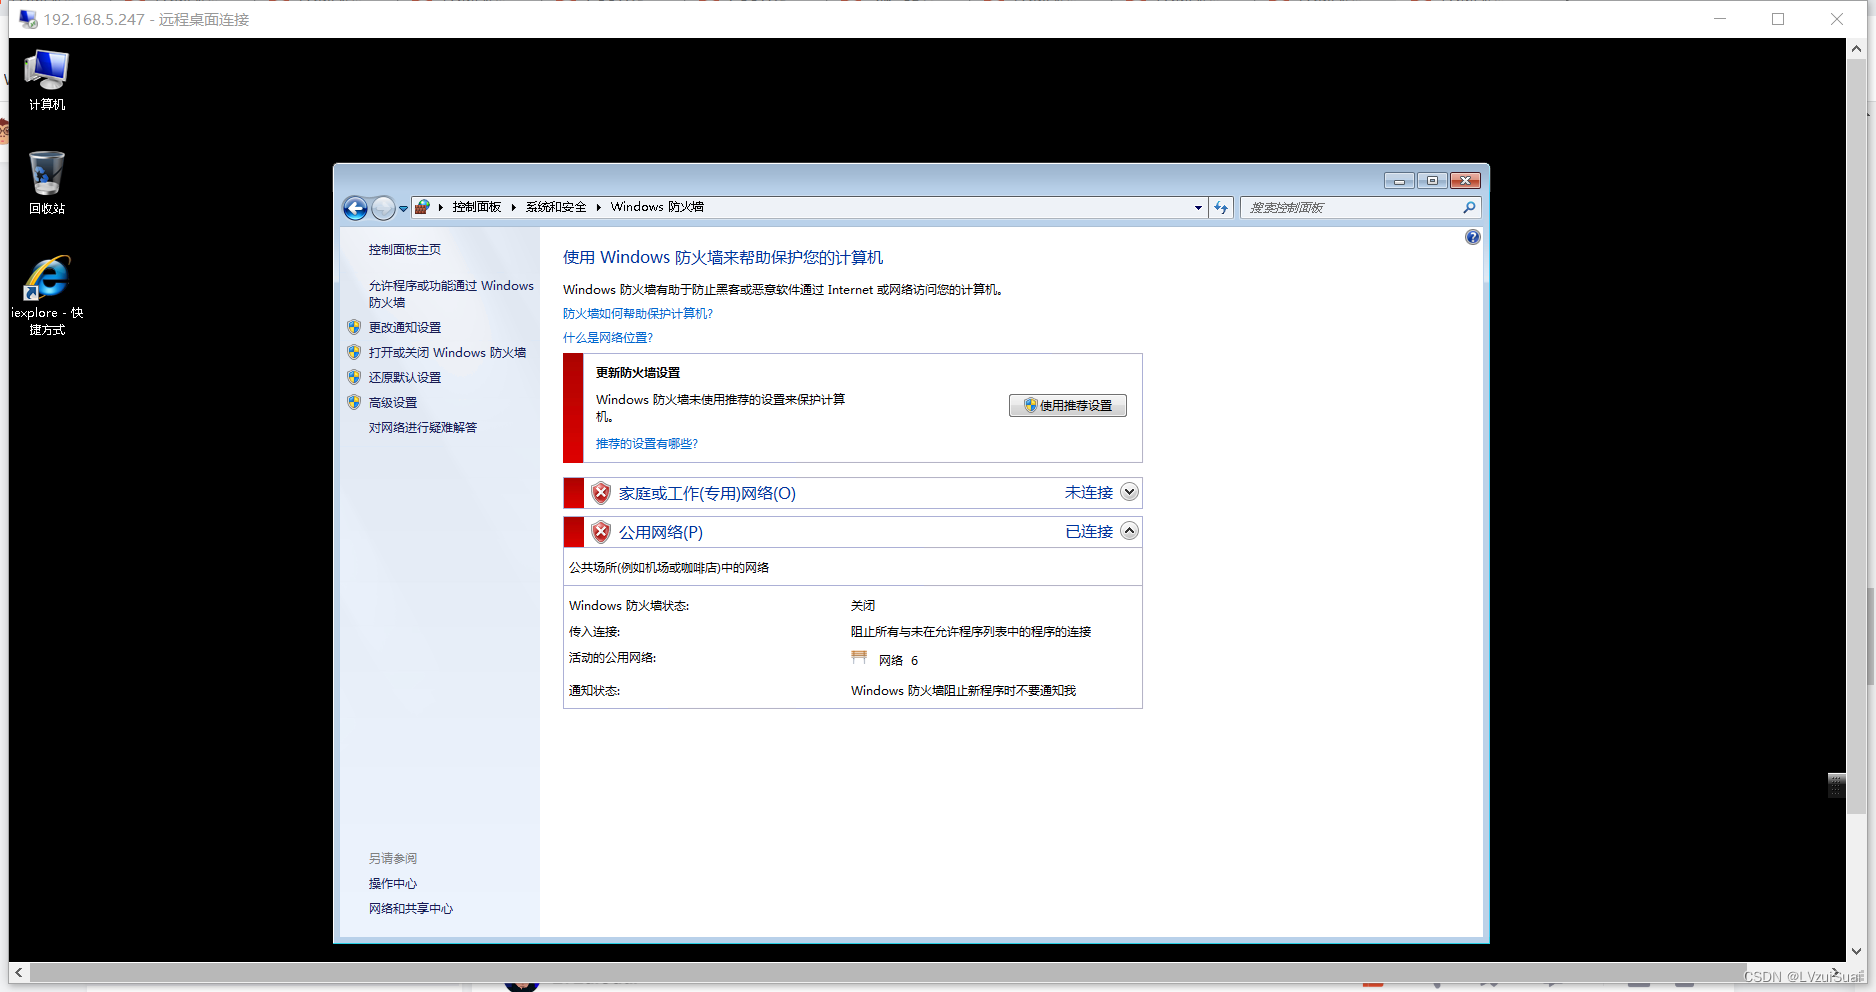The width and height of the screenshot is (1876, 992).
Task: Click 家庭或工作(专用)网络(O) header
Action: click(x=707, y=493)
